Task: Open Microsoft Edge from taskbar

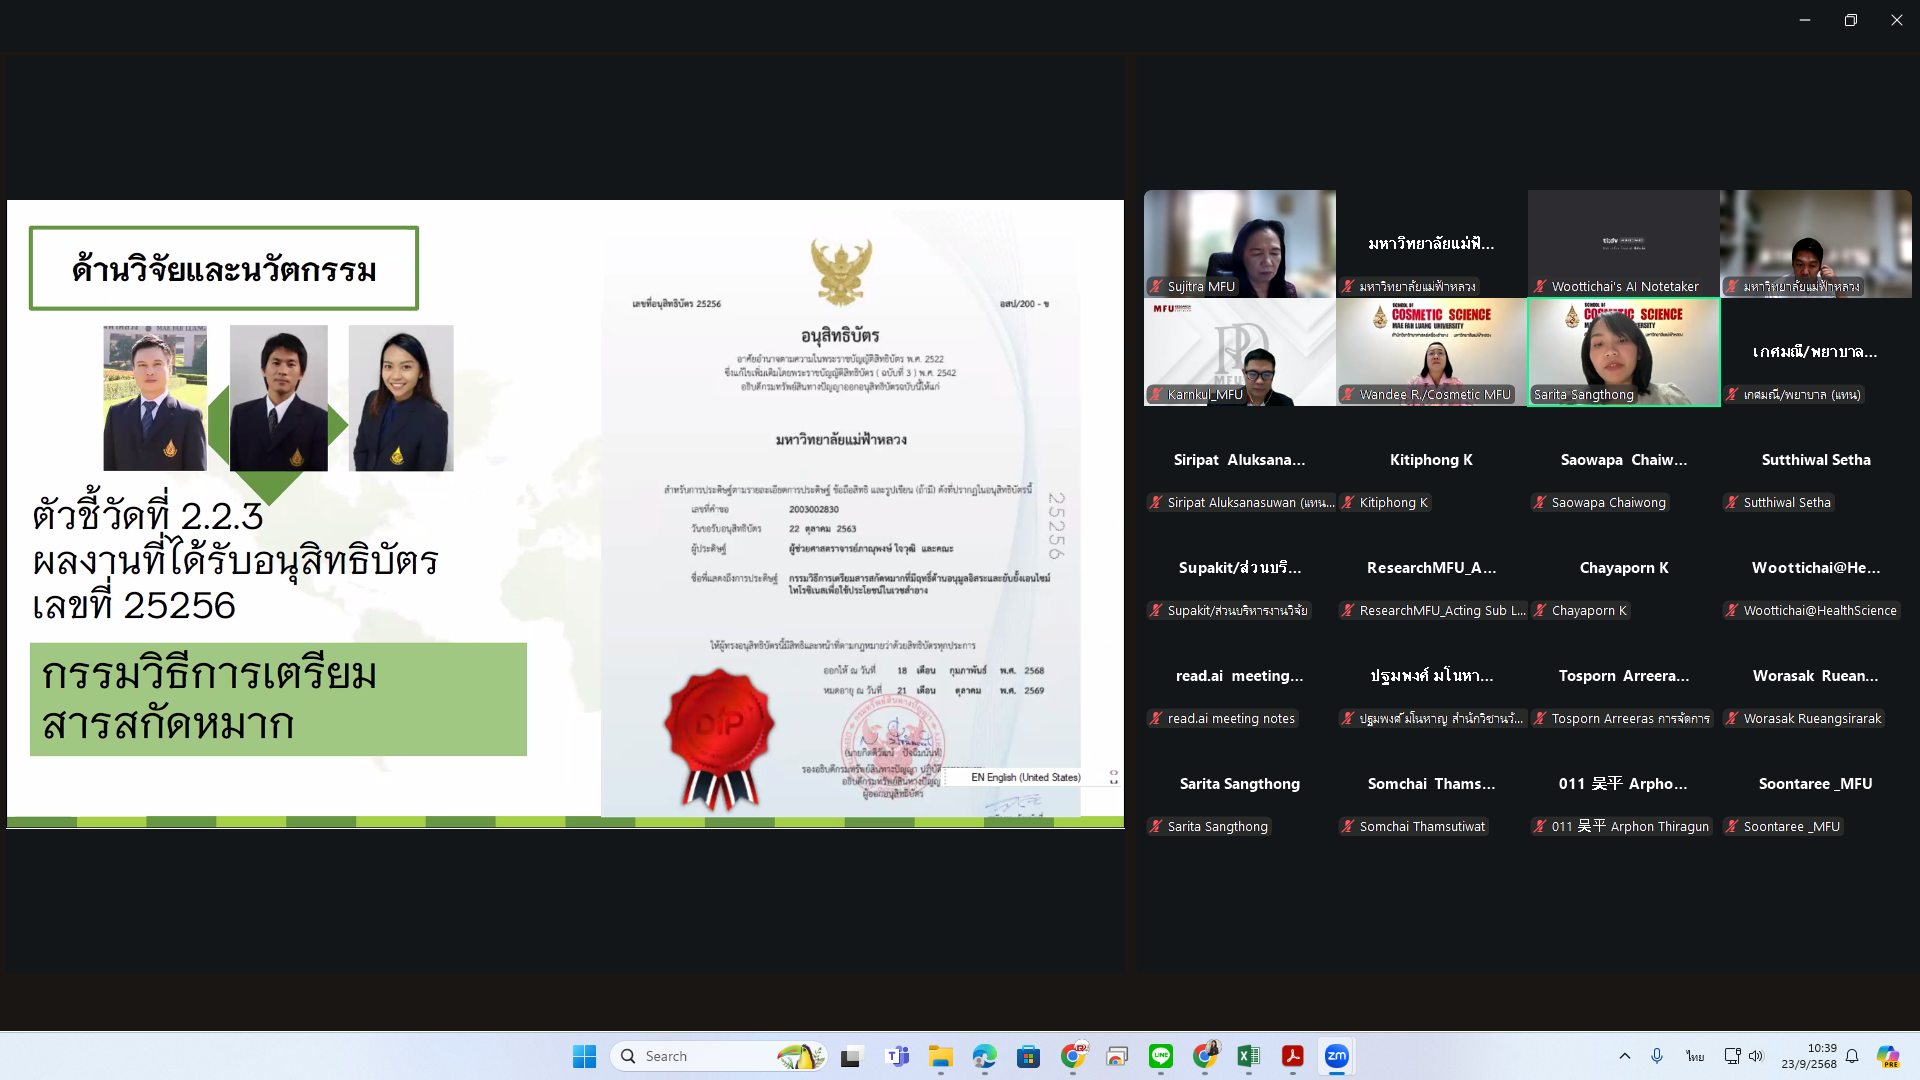Action: pos(984,1056)
